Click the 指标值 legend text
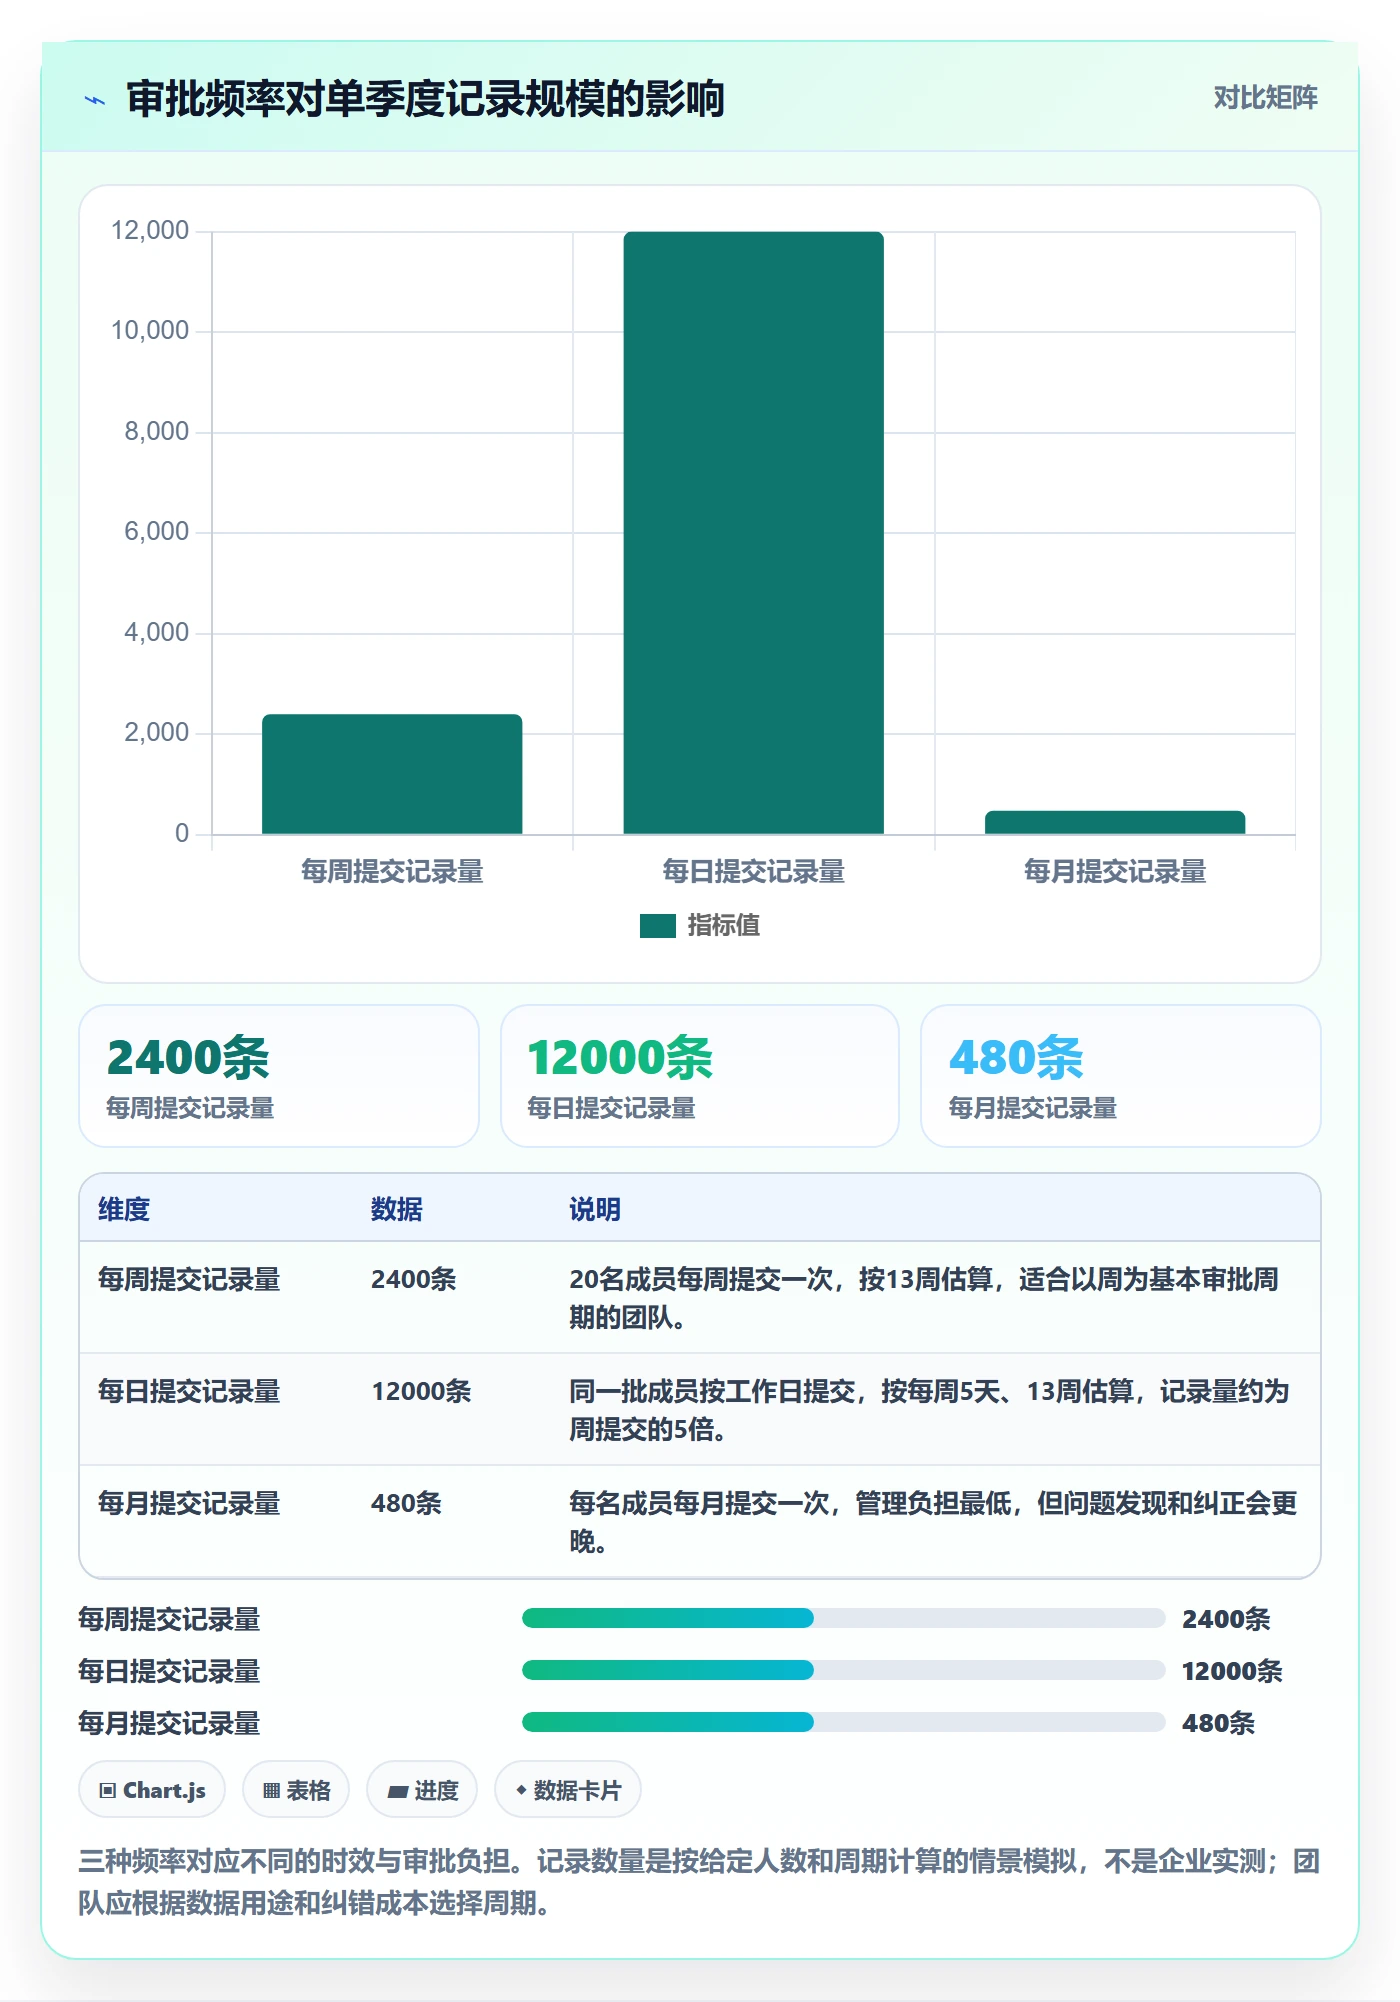 (724, 926)
